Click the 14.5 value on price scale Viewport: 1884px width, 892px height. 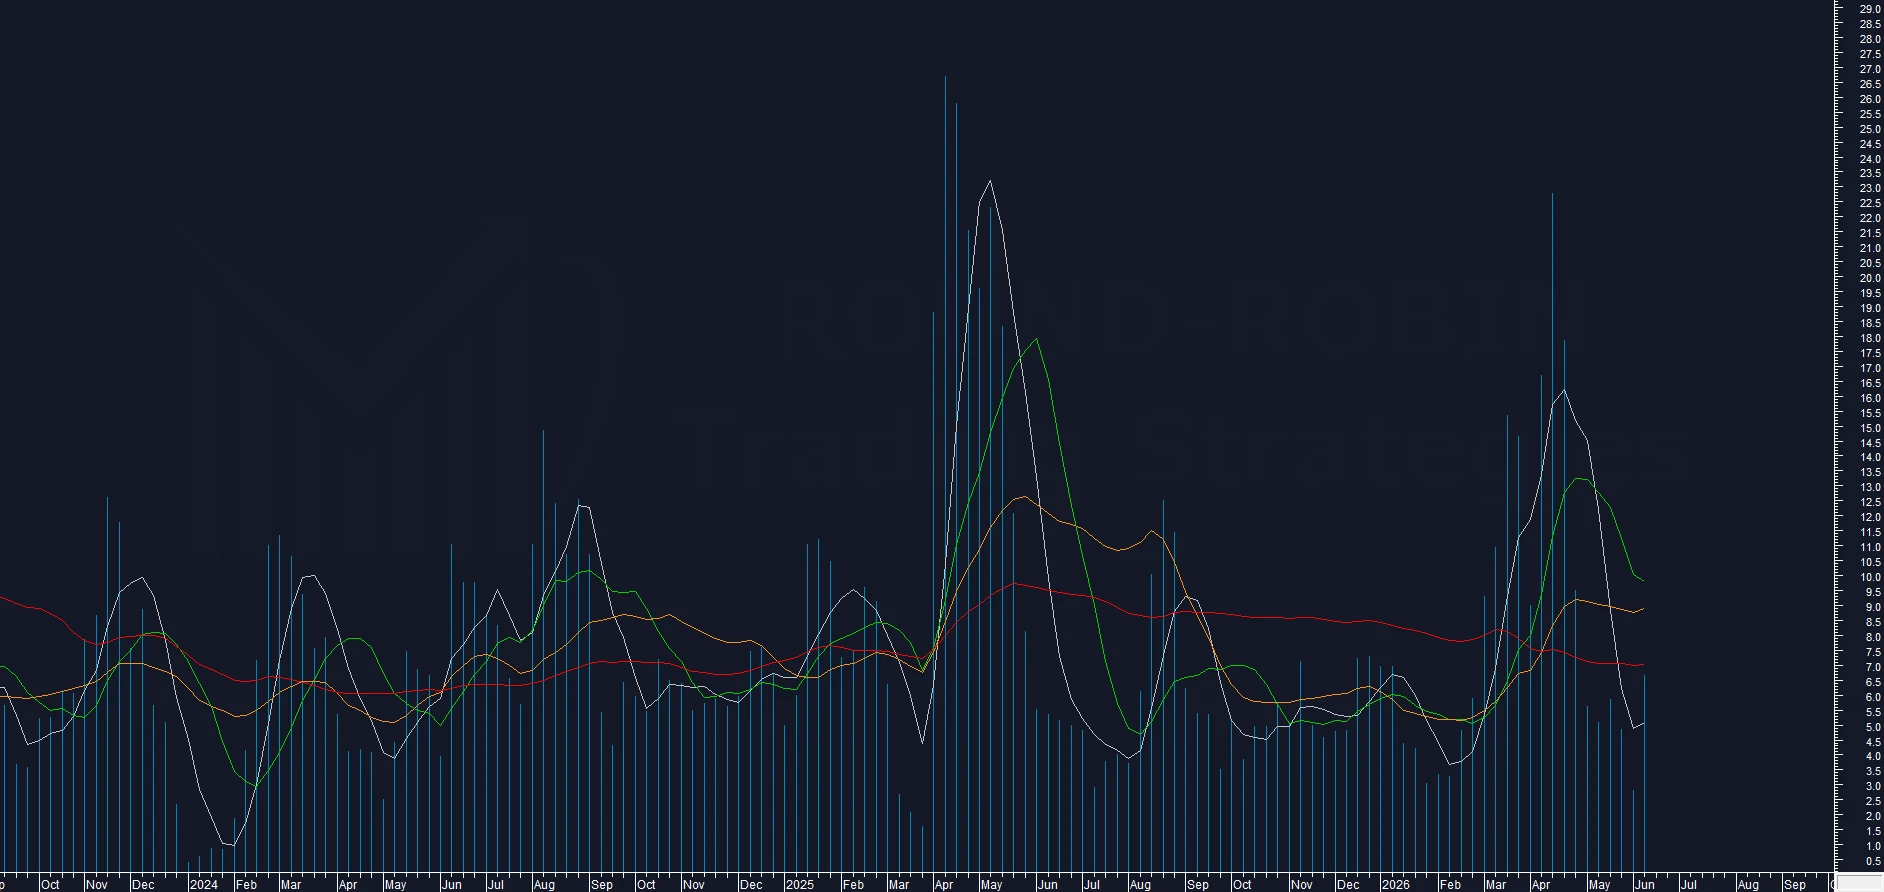(1870, 443)
